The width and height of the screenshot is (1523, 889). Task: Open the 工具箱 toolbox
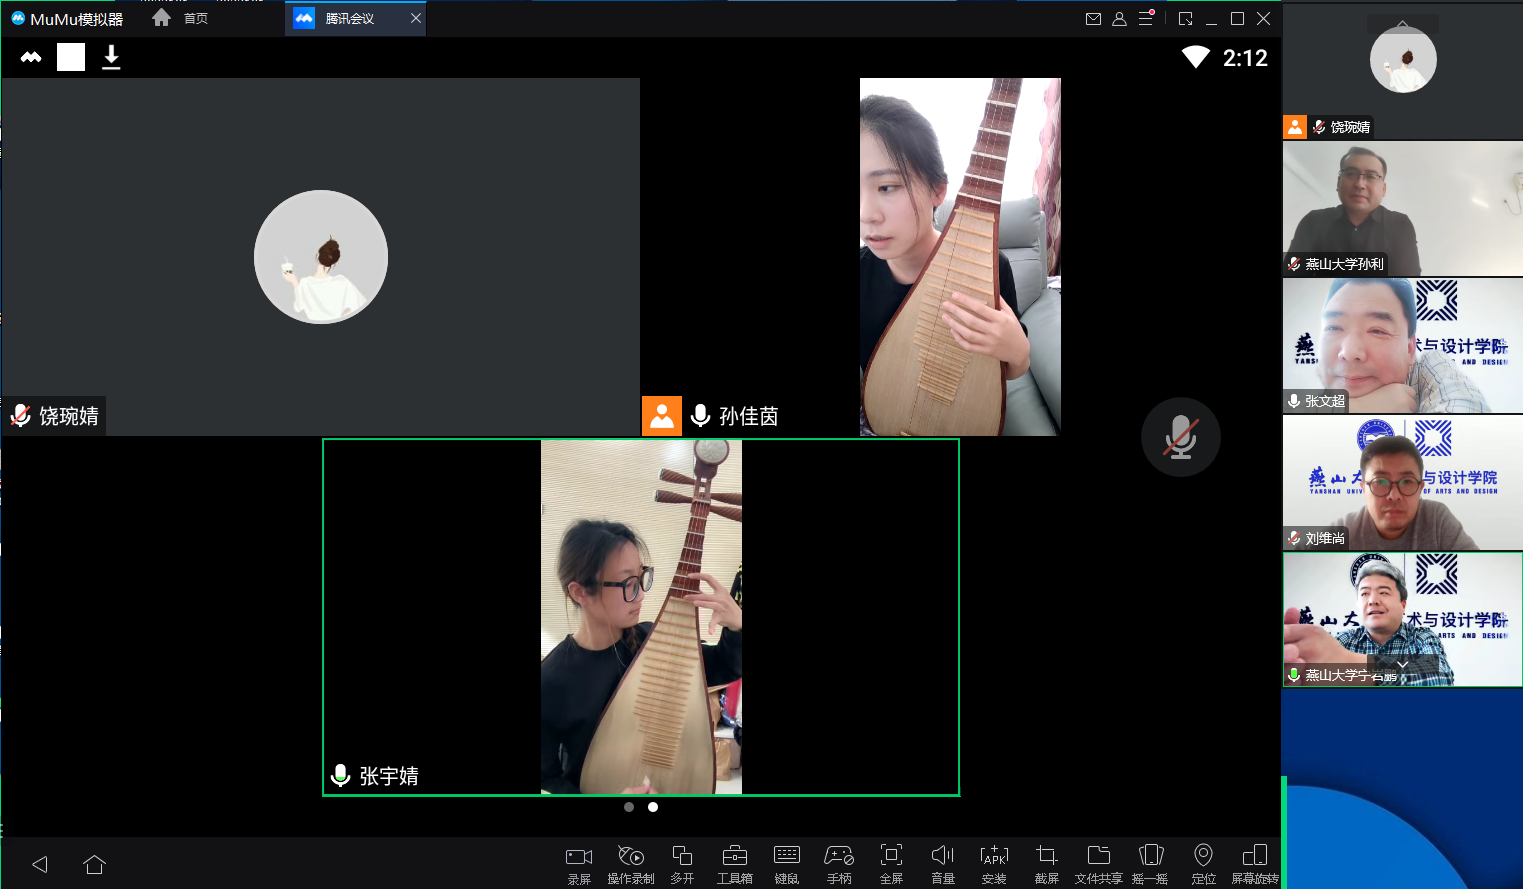click(x=734, y=857)
